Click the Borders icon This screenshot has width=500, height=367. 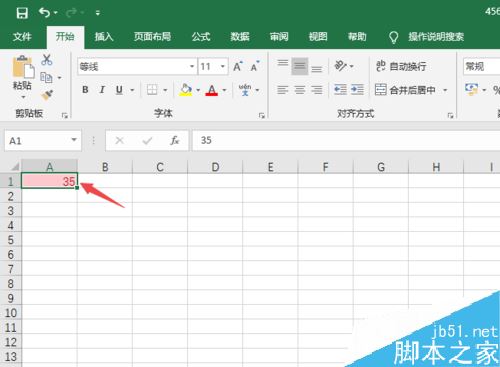pos(152,90)
